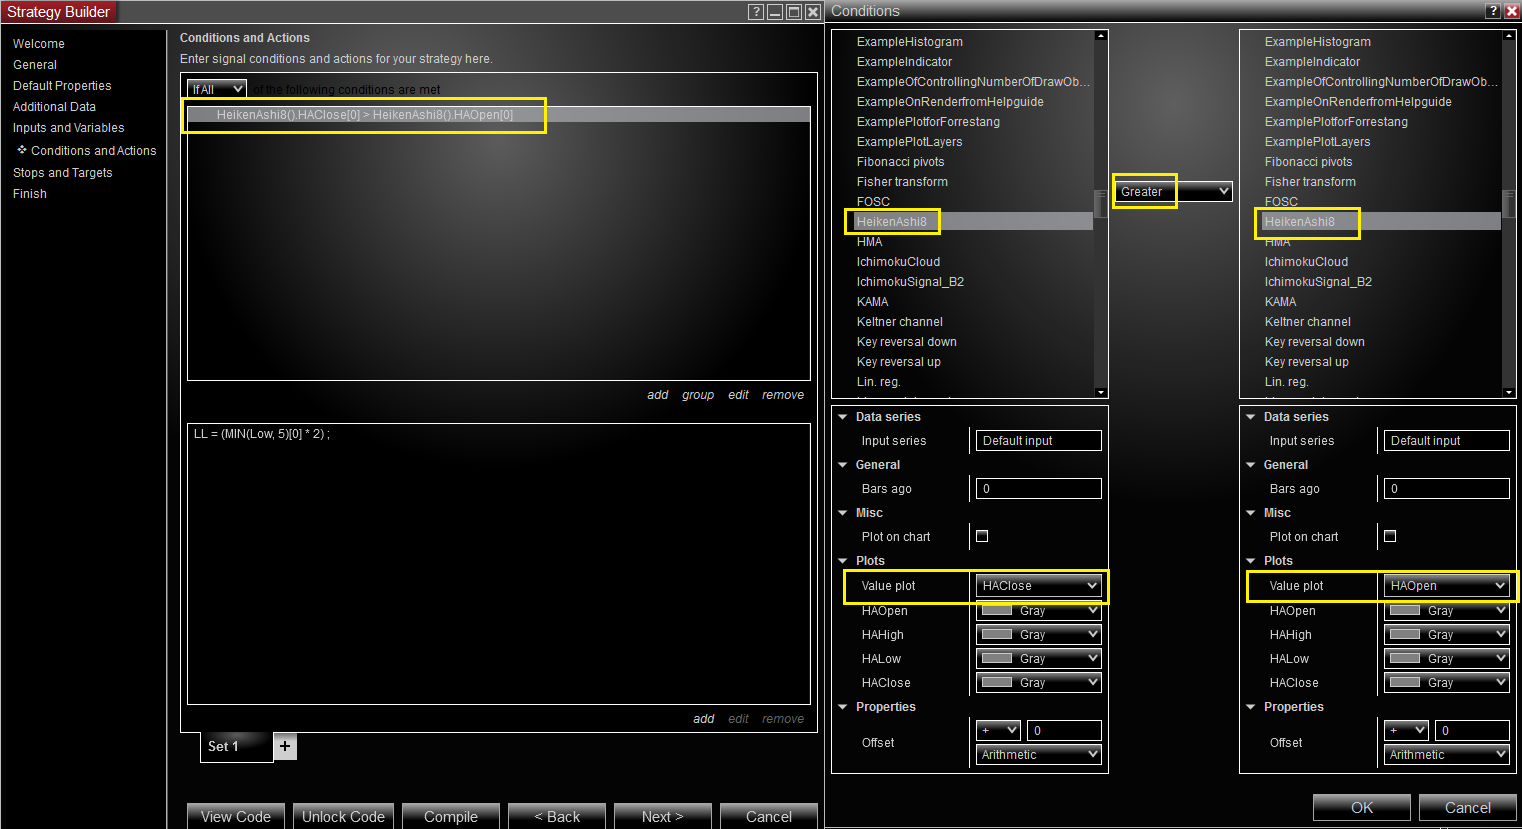The image size is (1522, 829).
Task: Confirm the condition with OK
Action: 1362,807
